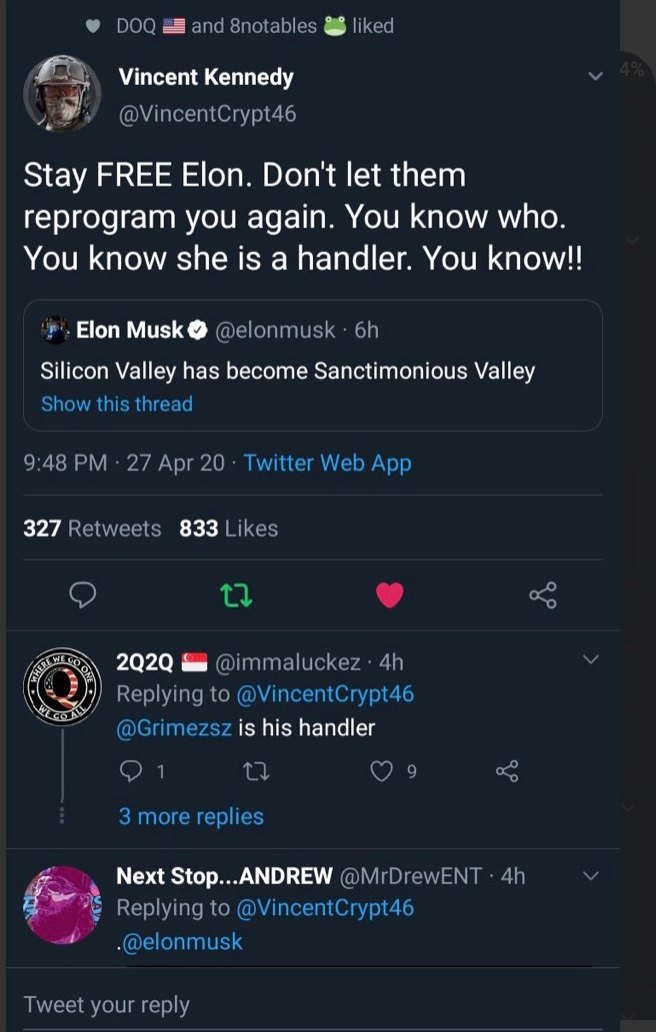Reply to Vincent Kennedy's main tweet

click(x=84, y=596)
